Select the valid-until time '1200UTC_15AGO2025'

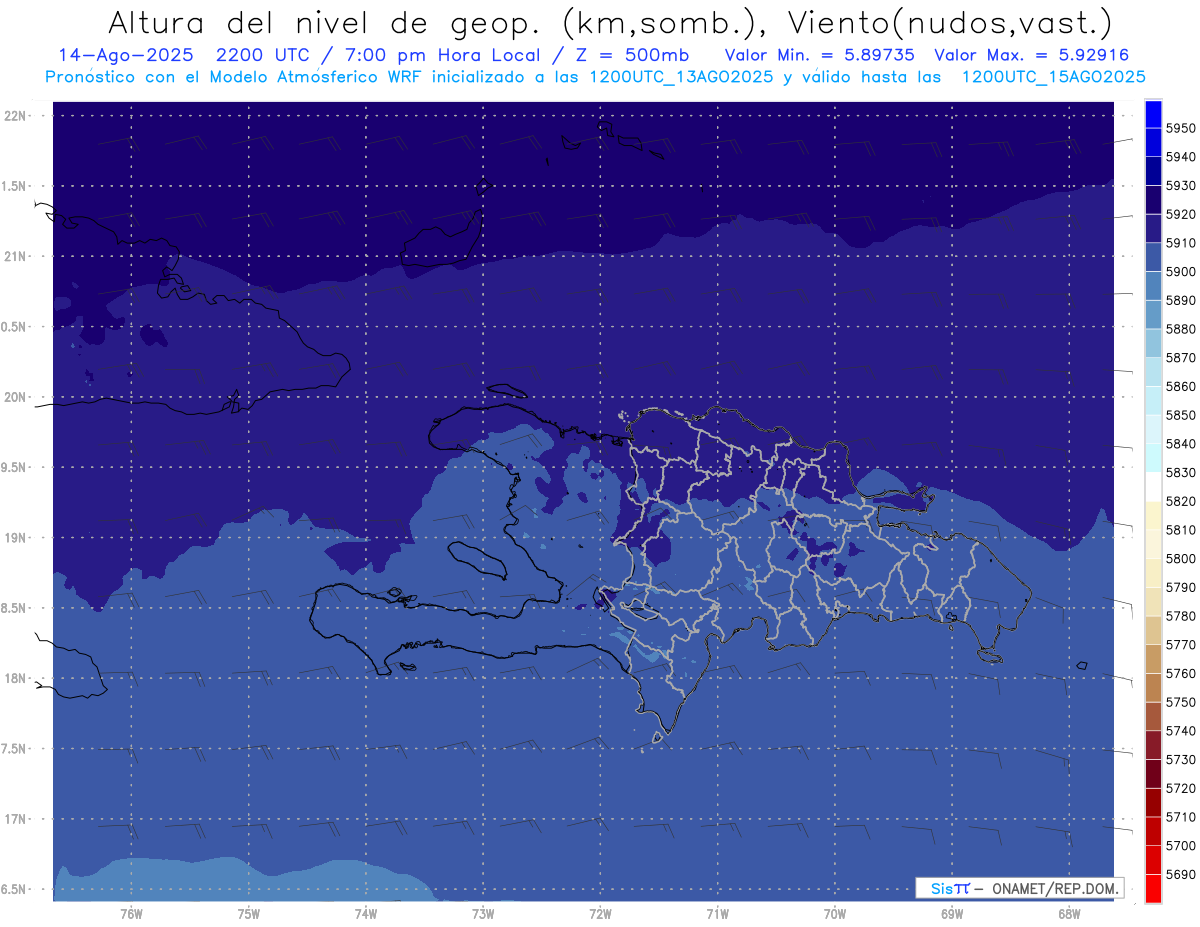coord(1054,76)
